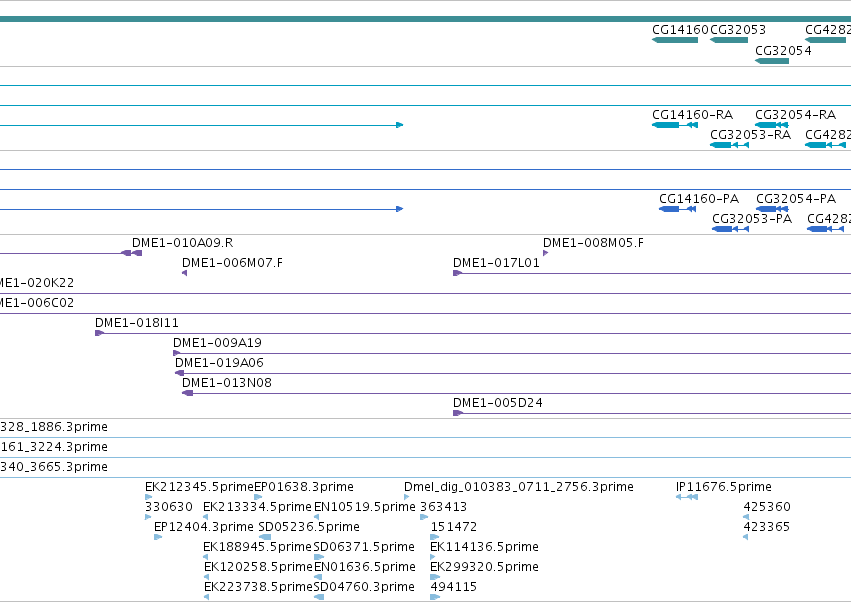Select the EK213334.5prime EST
This screenshot has width=851, height=602.
[206, 517]
